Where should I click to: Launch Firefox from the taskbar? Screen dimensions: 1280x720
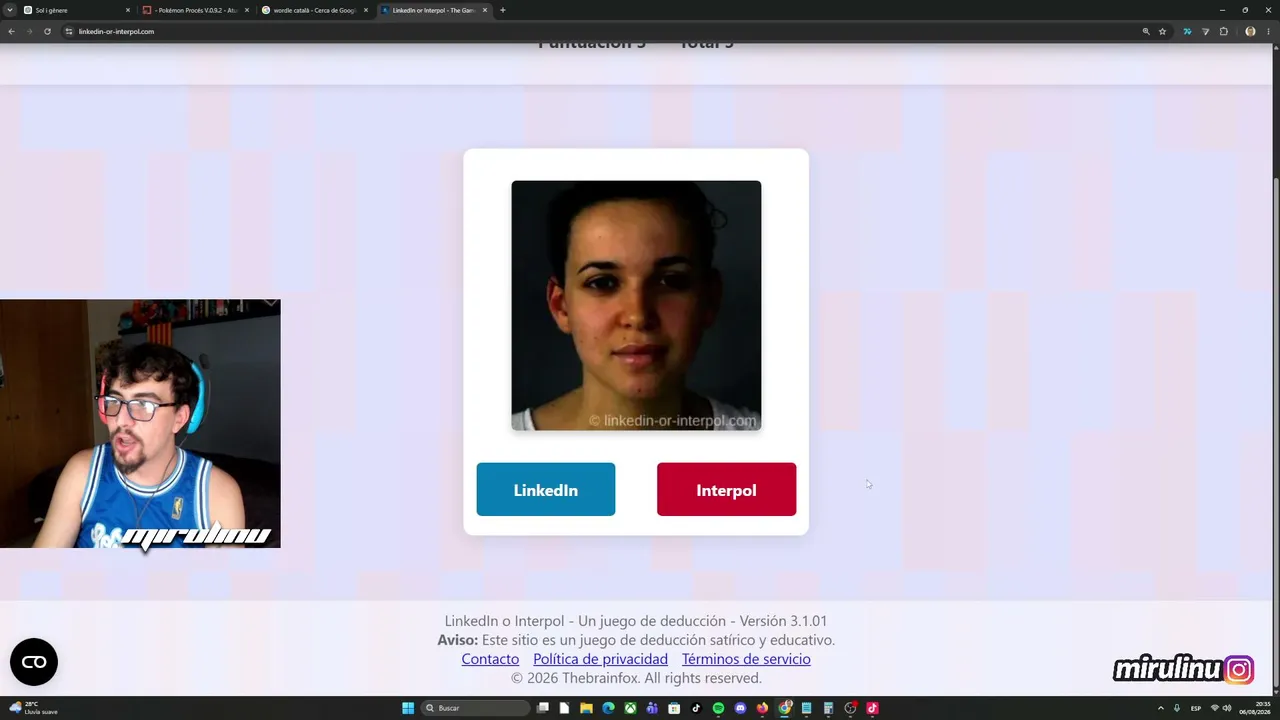(x=762, y=708)
